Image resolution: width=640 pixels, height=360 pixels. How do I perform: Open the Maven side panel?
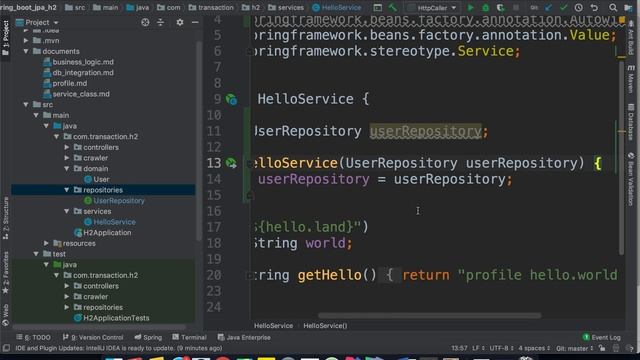[x=631, y=79]
